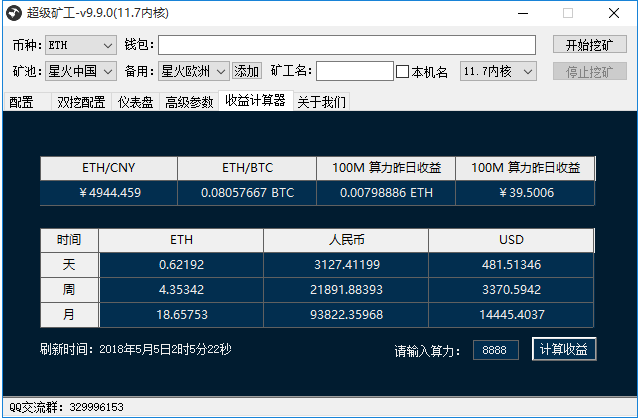Viewport: 640px width, 420px height.
Task: Click the 0.00798886 ETH cell
Action: 386,193
